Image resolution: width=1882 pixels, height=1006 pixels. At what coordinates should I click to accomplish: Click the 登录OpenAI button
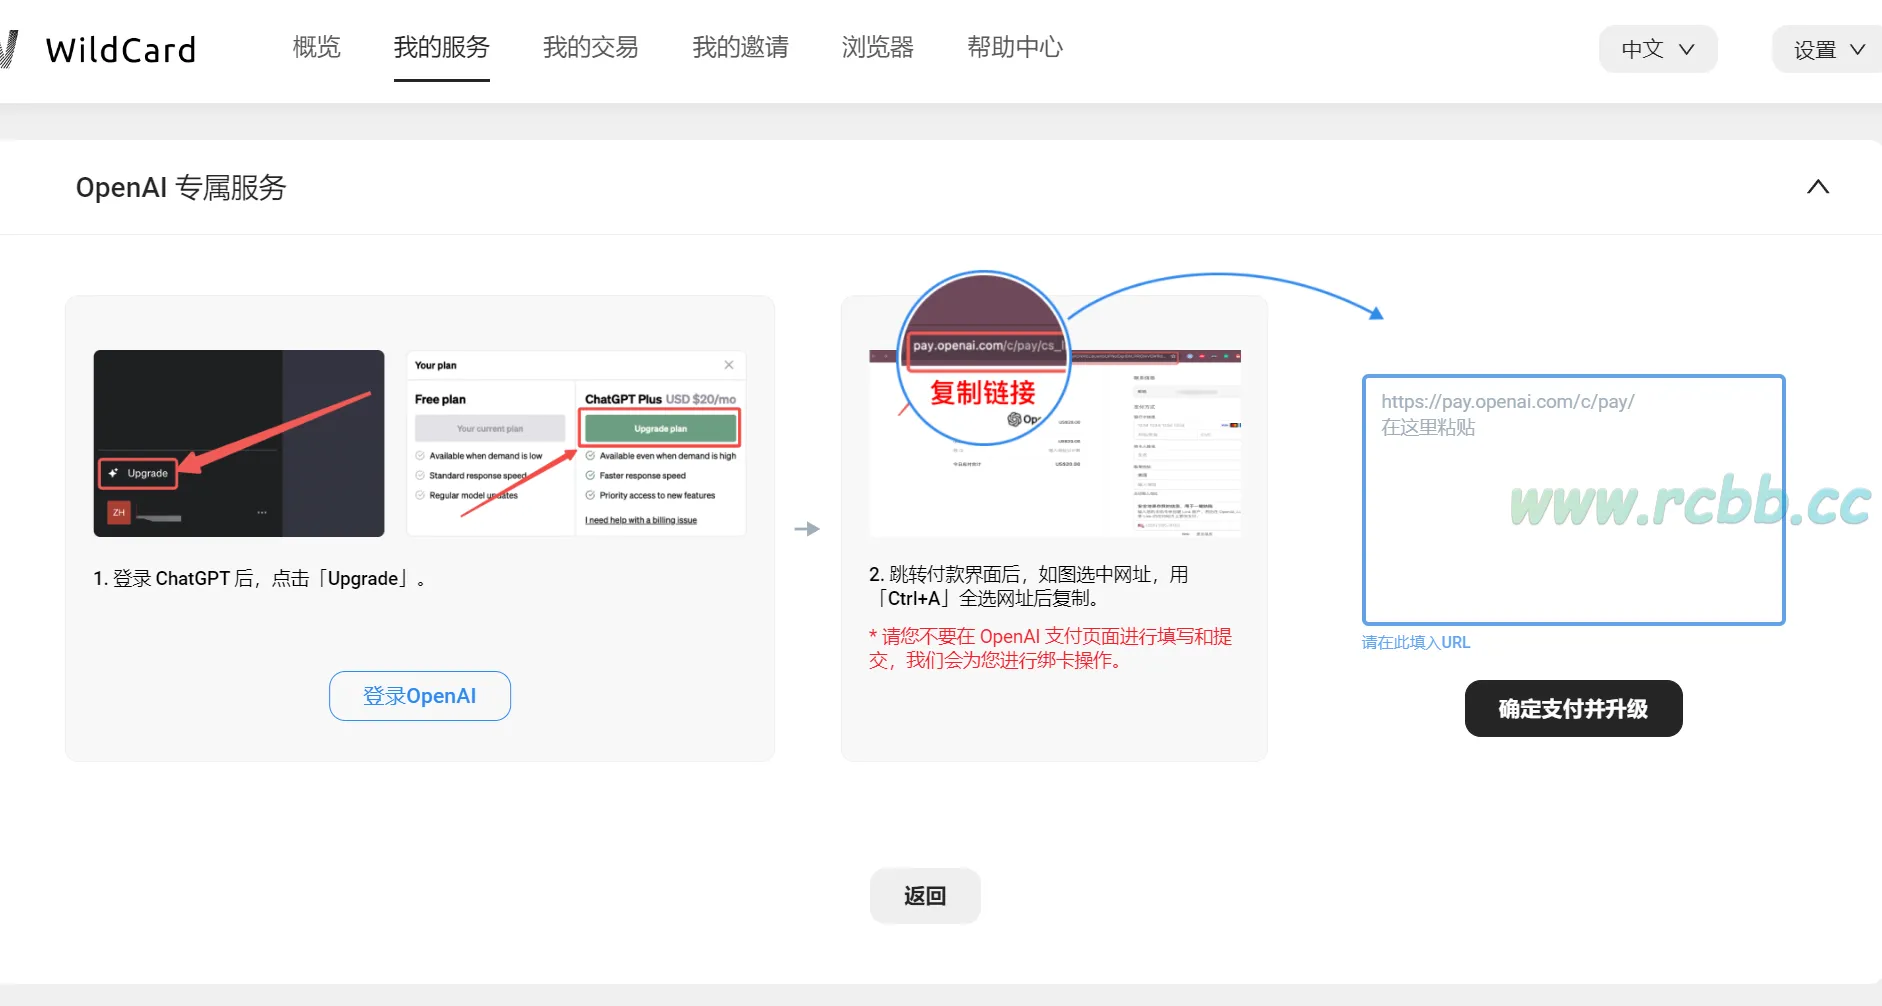419,696
